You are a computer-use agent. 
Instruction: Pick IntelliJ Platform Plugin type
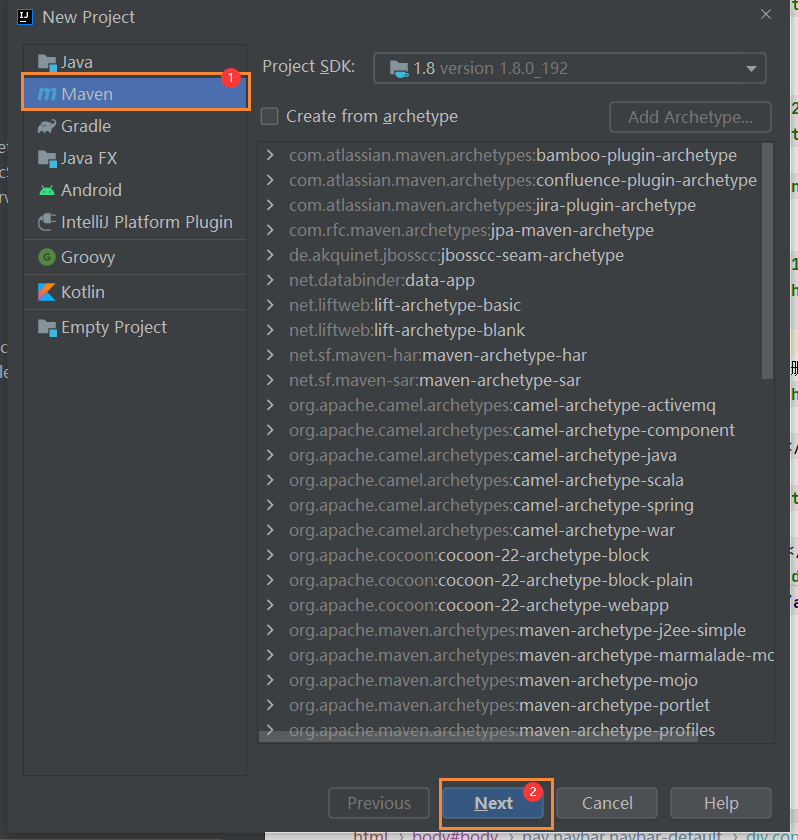(x=135, y=222)
